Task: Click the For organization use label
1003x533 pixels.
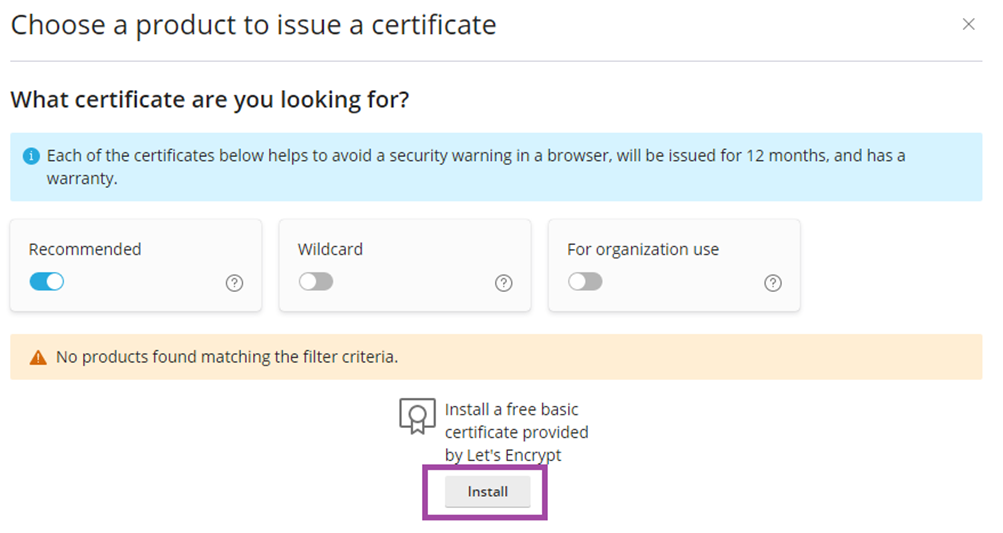Action: point(643,250)
